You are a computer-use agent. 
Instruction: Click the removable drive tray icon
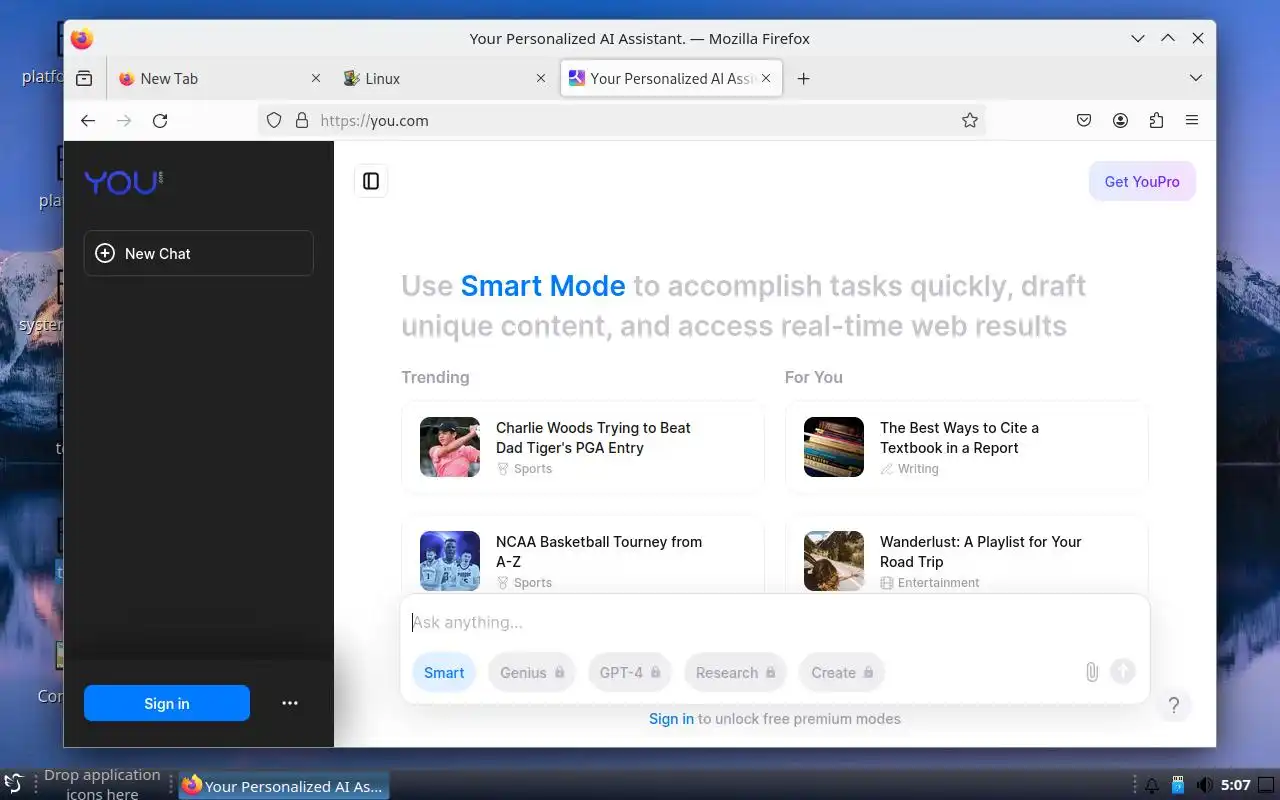click(1178, 785)
